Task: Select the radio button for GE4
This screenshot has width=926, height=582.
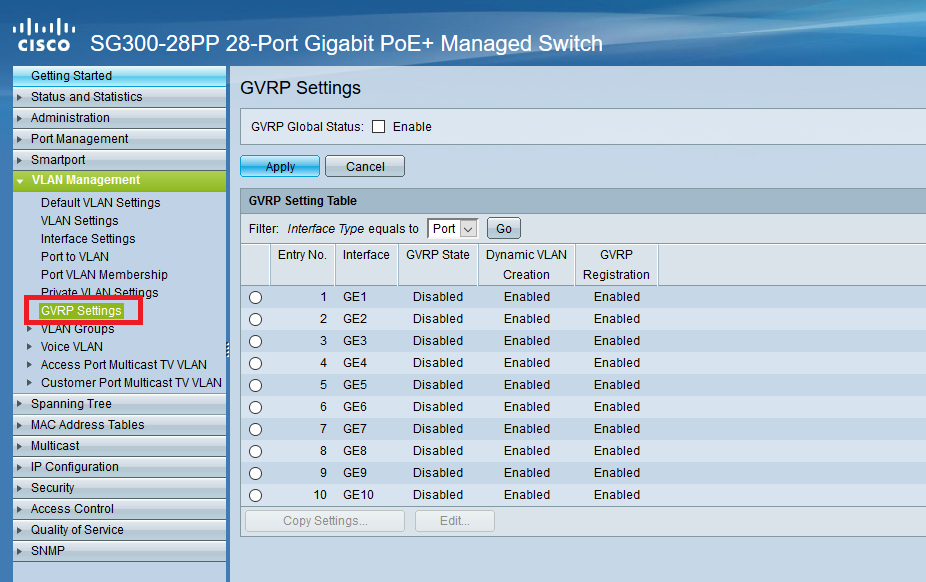Action: coord(255,364)
